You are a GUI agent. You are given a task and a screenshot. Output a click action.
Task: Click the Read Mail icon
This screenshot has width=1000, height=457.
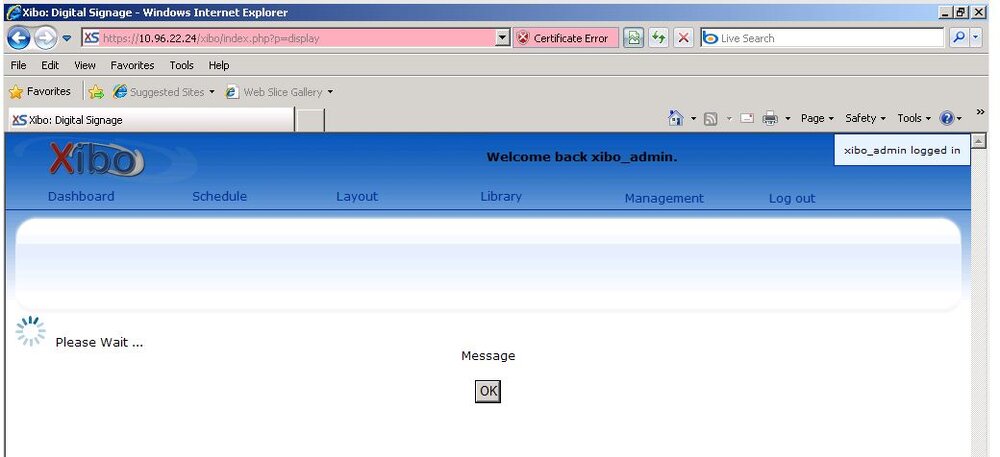[747, 119]
